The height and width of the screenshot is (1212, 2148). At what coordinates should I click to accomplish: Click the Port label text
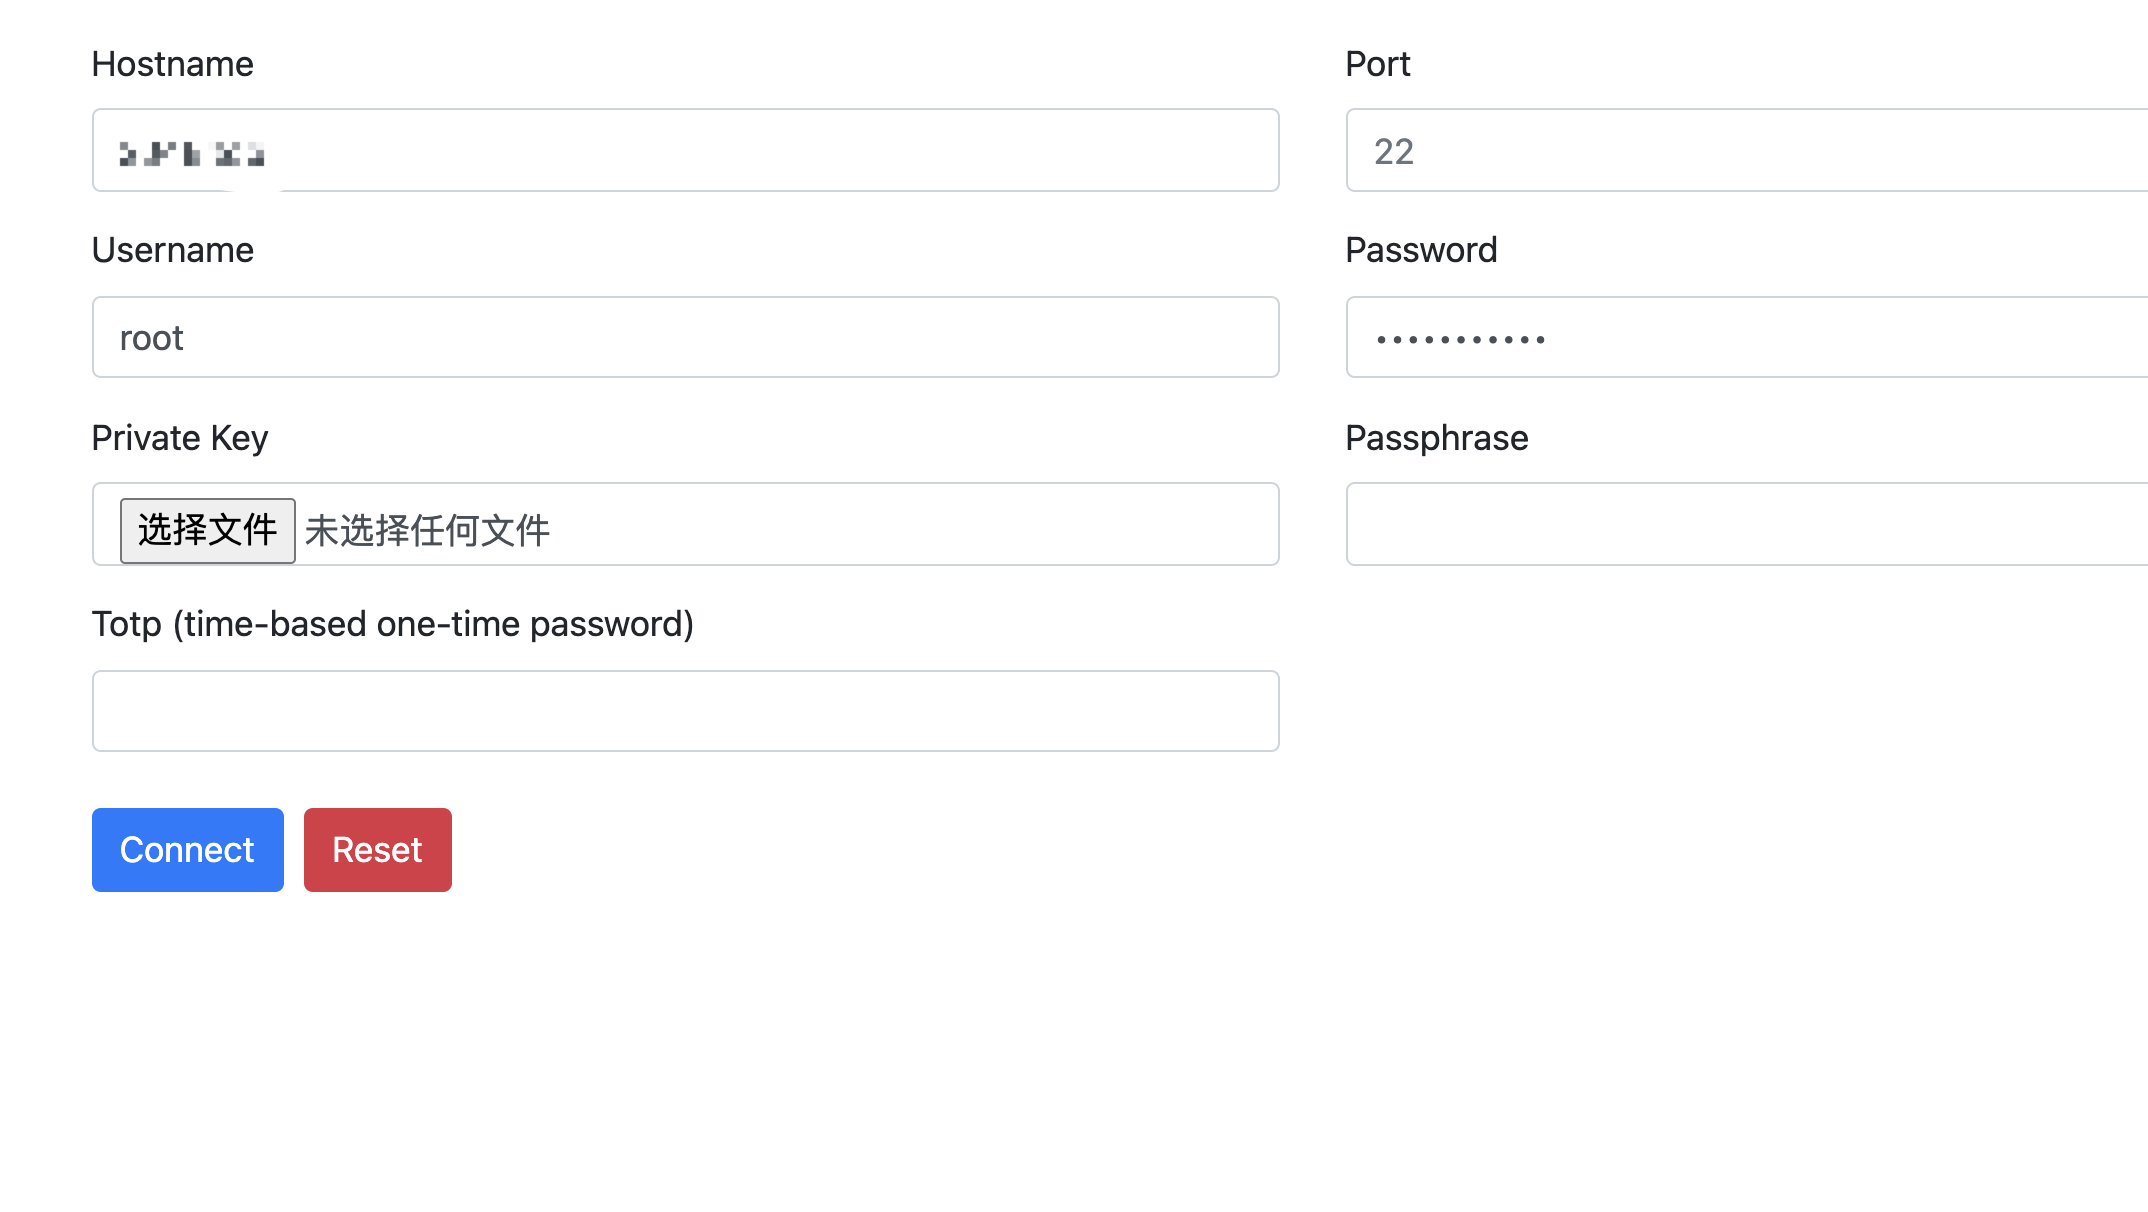[x=1377, y=64]
